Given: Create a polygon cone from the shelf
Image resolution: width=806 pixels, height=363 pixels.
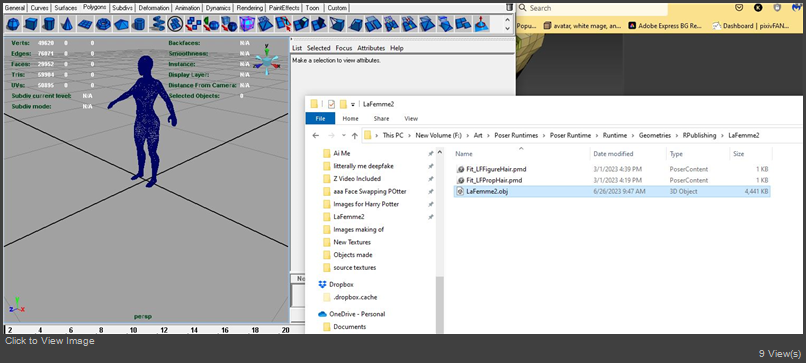Looking at the screenshot, I should 67,24.
